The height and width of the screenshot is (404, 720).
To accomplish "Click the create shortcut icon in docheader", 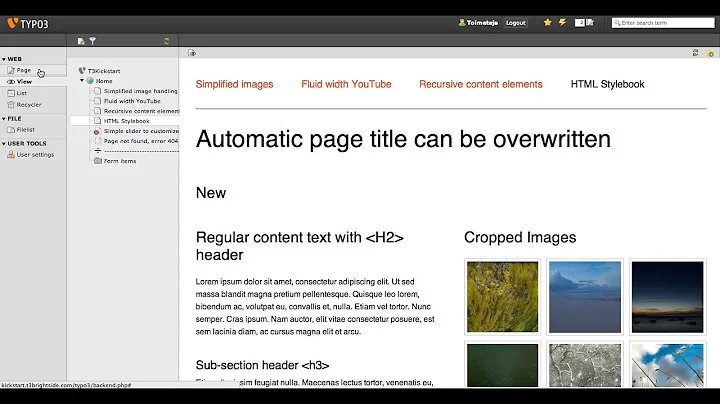I will 710,53.
